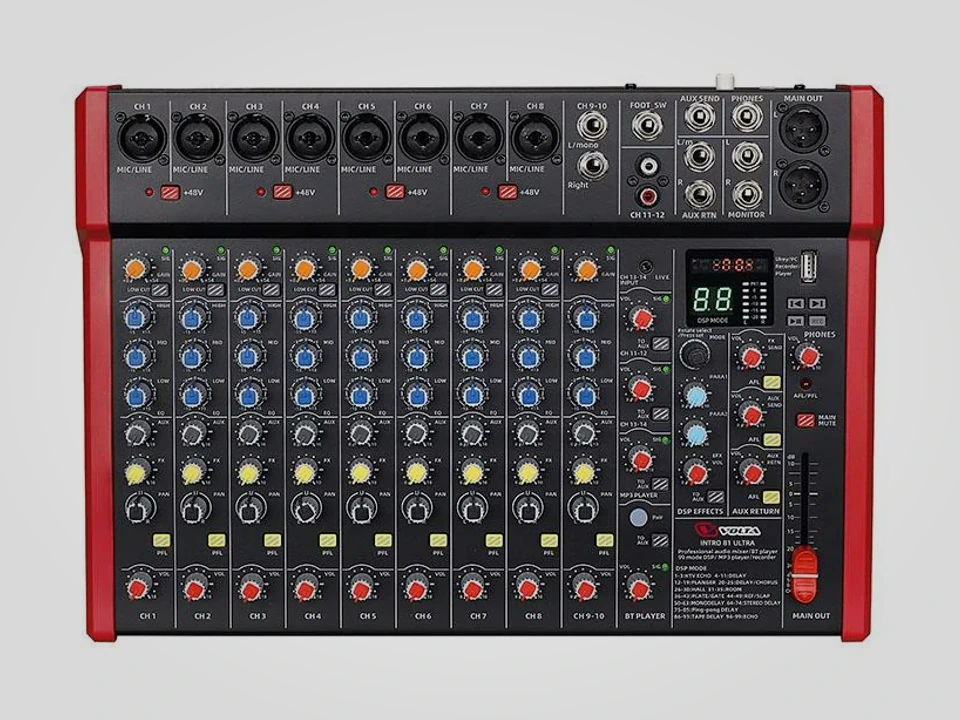960x720 pixels.
Task: Toggle +48V phantom power for CH 3-4
Action: (x=283, y=192)
